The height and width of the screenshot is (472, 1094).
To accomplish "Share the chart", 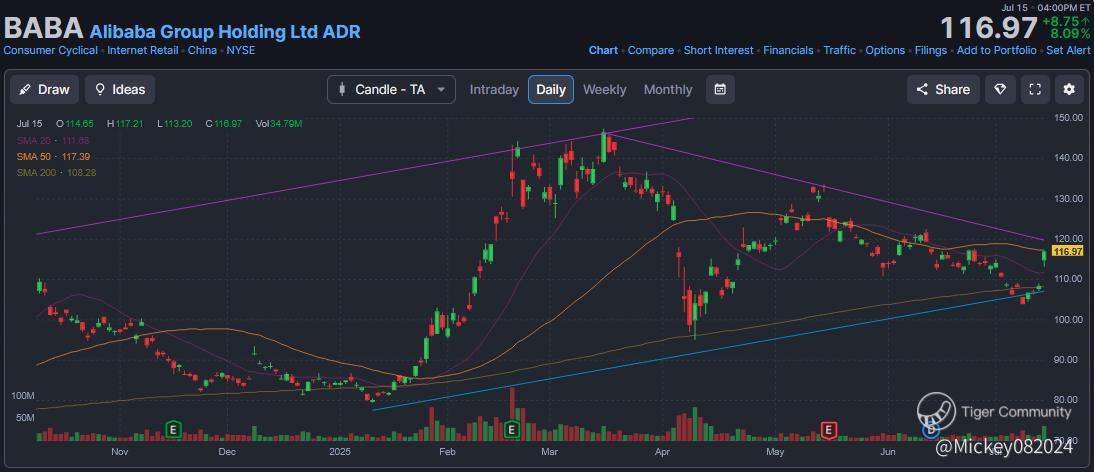I will pyautogui.click(x=943, y=89).
